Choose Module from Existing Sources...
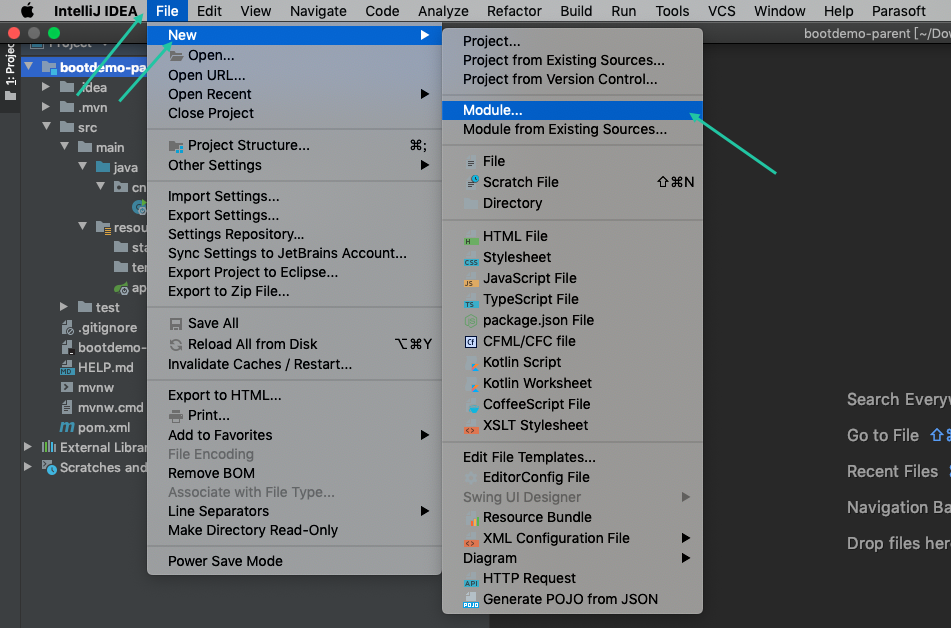The height and width of the screenshot is (628, 951). (573, 130)
